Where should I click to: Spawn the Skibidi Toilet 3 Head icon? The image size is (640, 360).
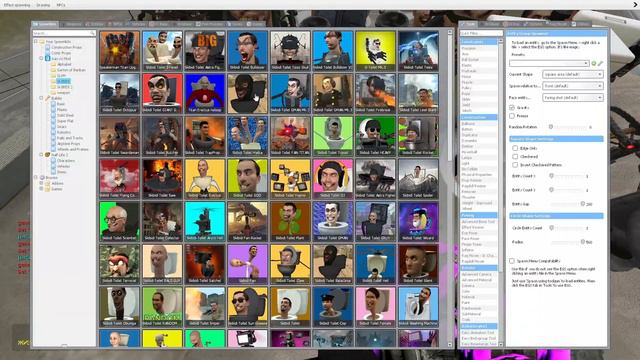pyautogui.click(x=162, y=51)
